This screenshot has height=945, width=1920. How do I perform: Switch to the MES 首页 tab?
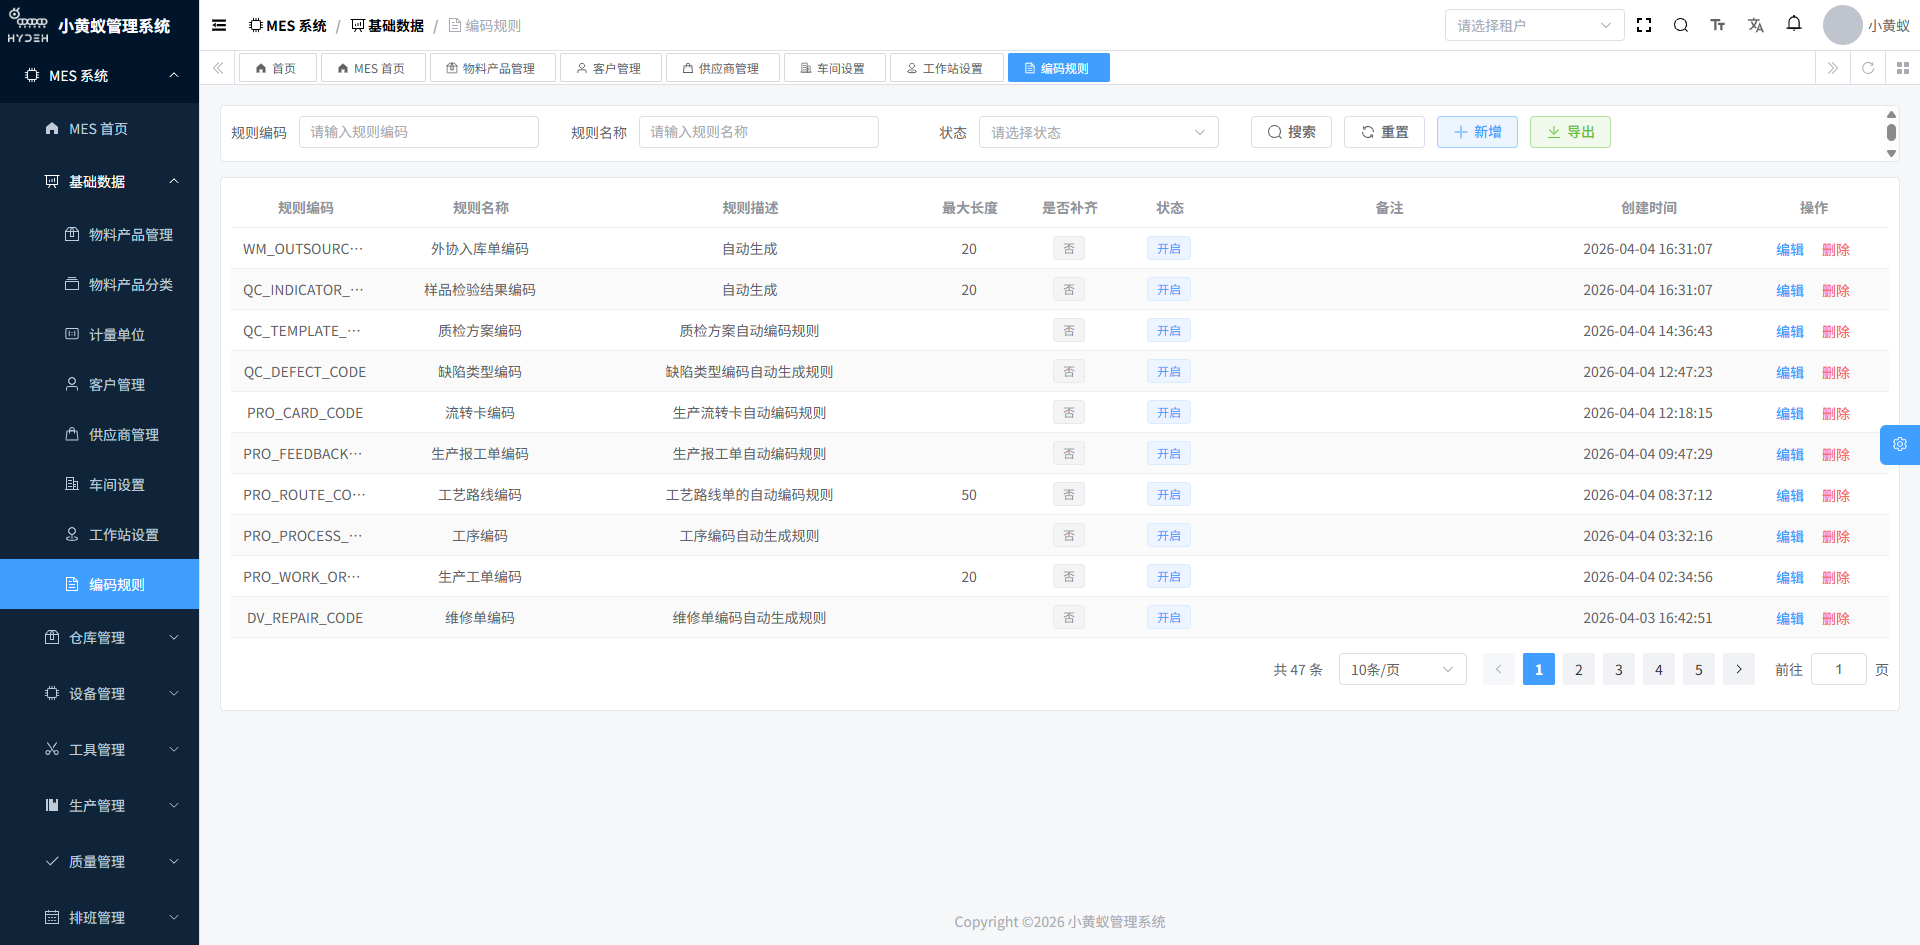pyautogui.click(x=373, y=68)
